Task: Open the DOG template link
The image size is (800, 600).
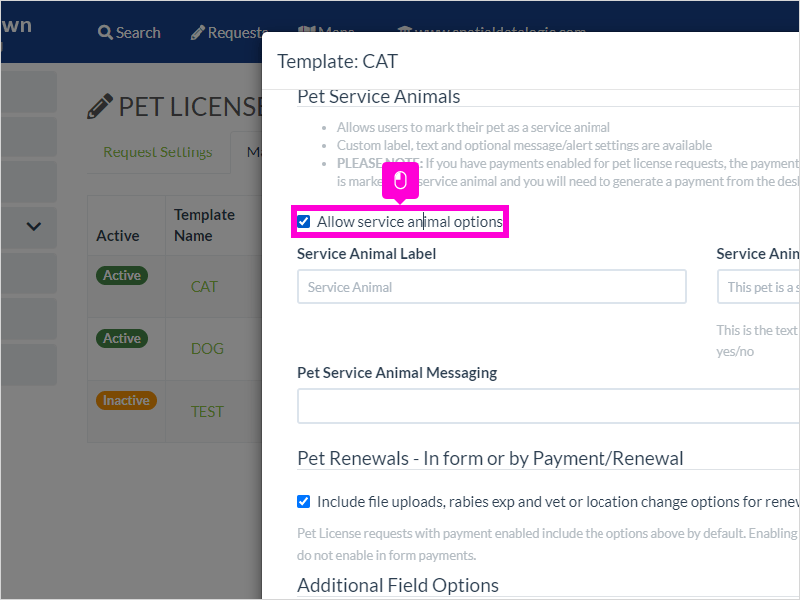Action: [207, 348]
